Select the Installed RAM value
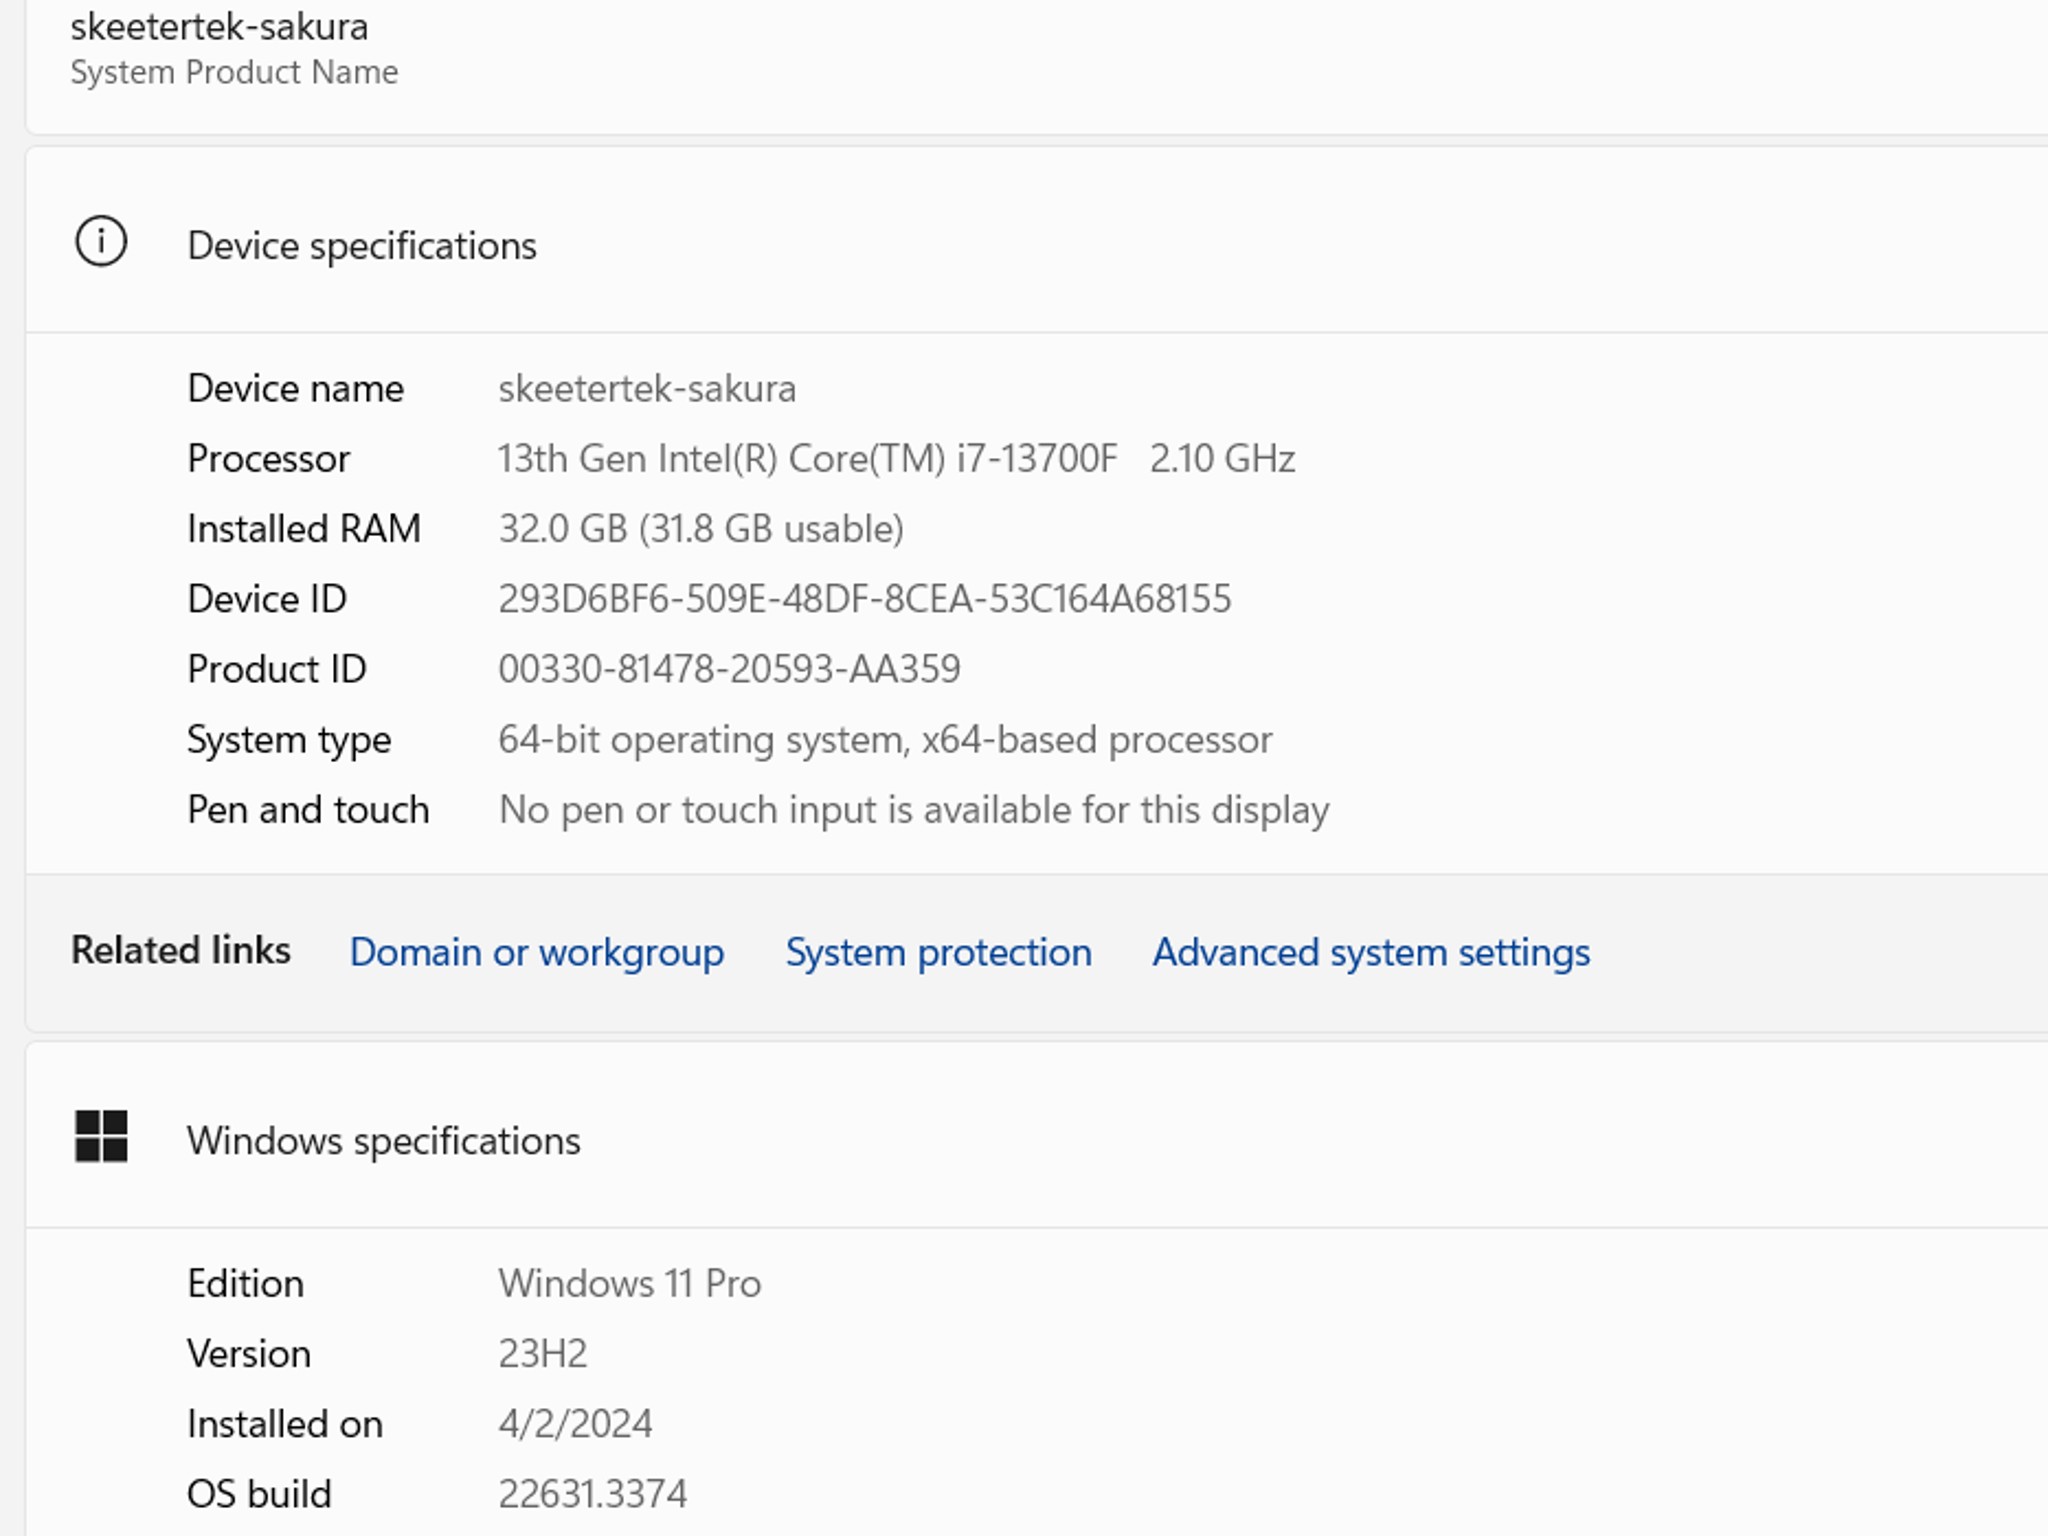 coord(701,528)
